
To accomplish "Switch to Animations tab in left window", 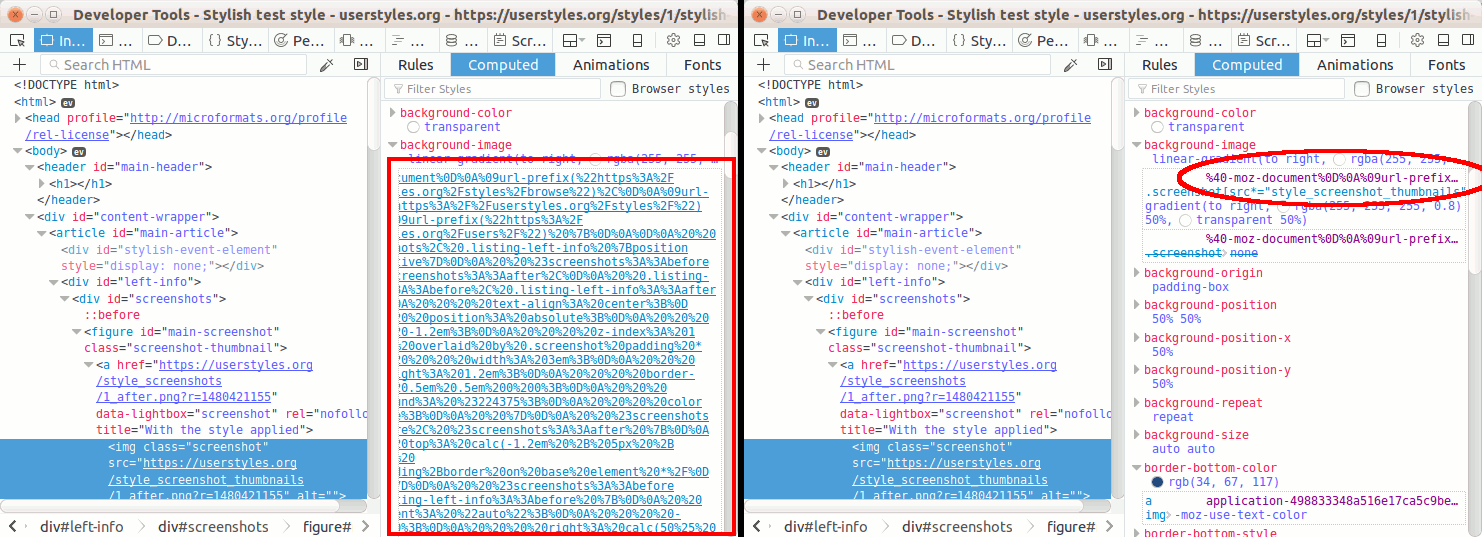I will pyautogui.click(x=611, y=65).
